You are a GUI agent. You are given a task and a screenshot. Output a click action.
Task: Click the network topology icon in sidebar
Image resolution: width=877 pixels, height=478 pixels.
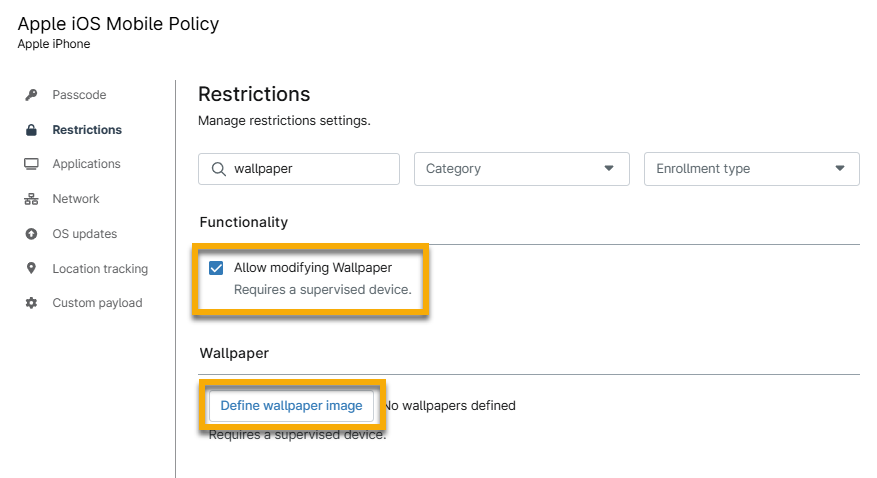click(x=31, y=199)
